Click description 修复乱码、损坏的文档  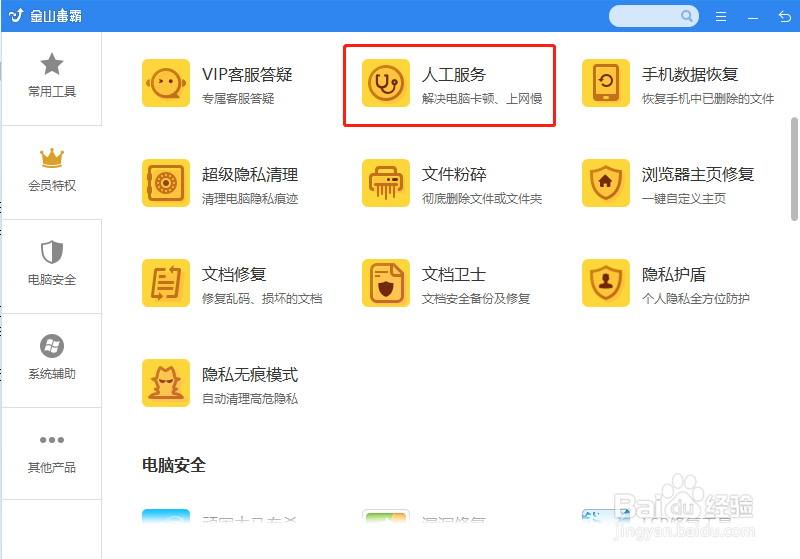[262, 298]
